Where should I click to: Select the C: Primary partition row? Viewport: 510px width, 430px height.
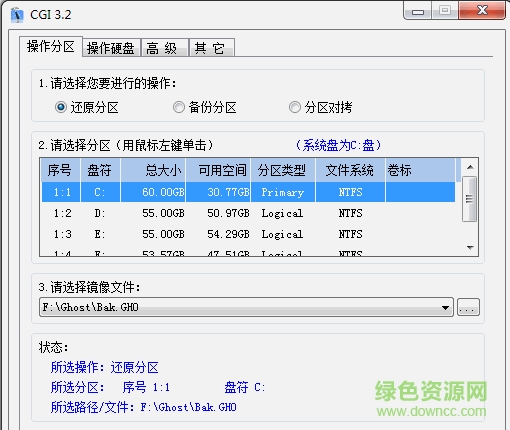click(x=248, y=192)
